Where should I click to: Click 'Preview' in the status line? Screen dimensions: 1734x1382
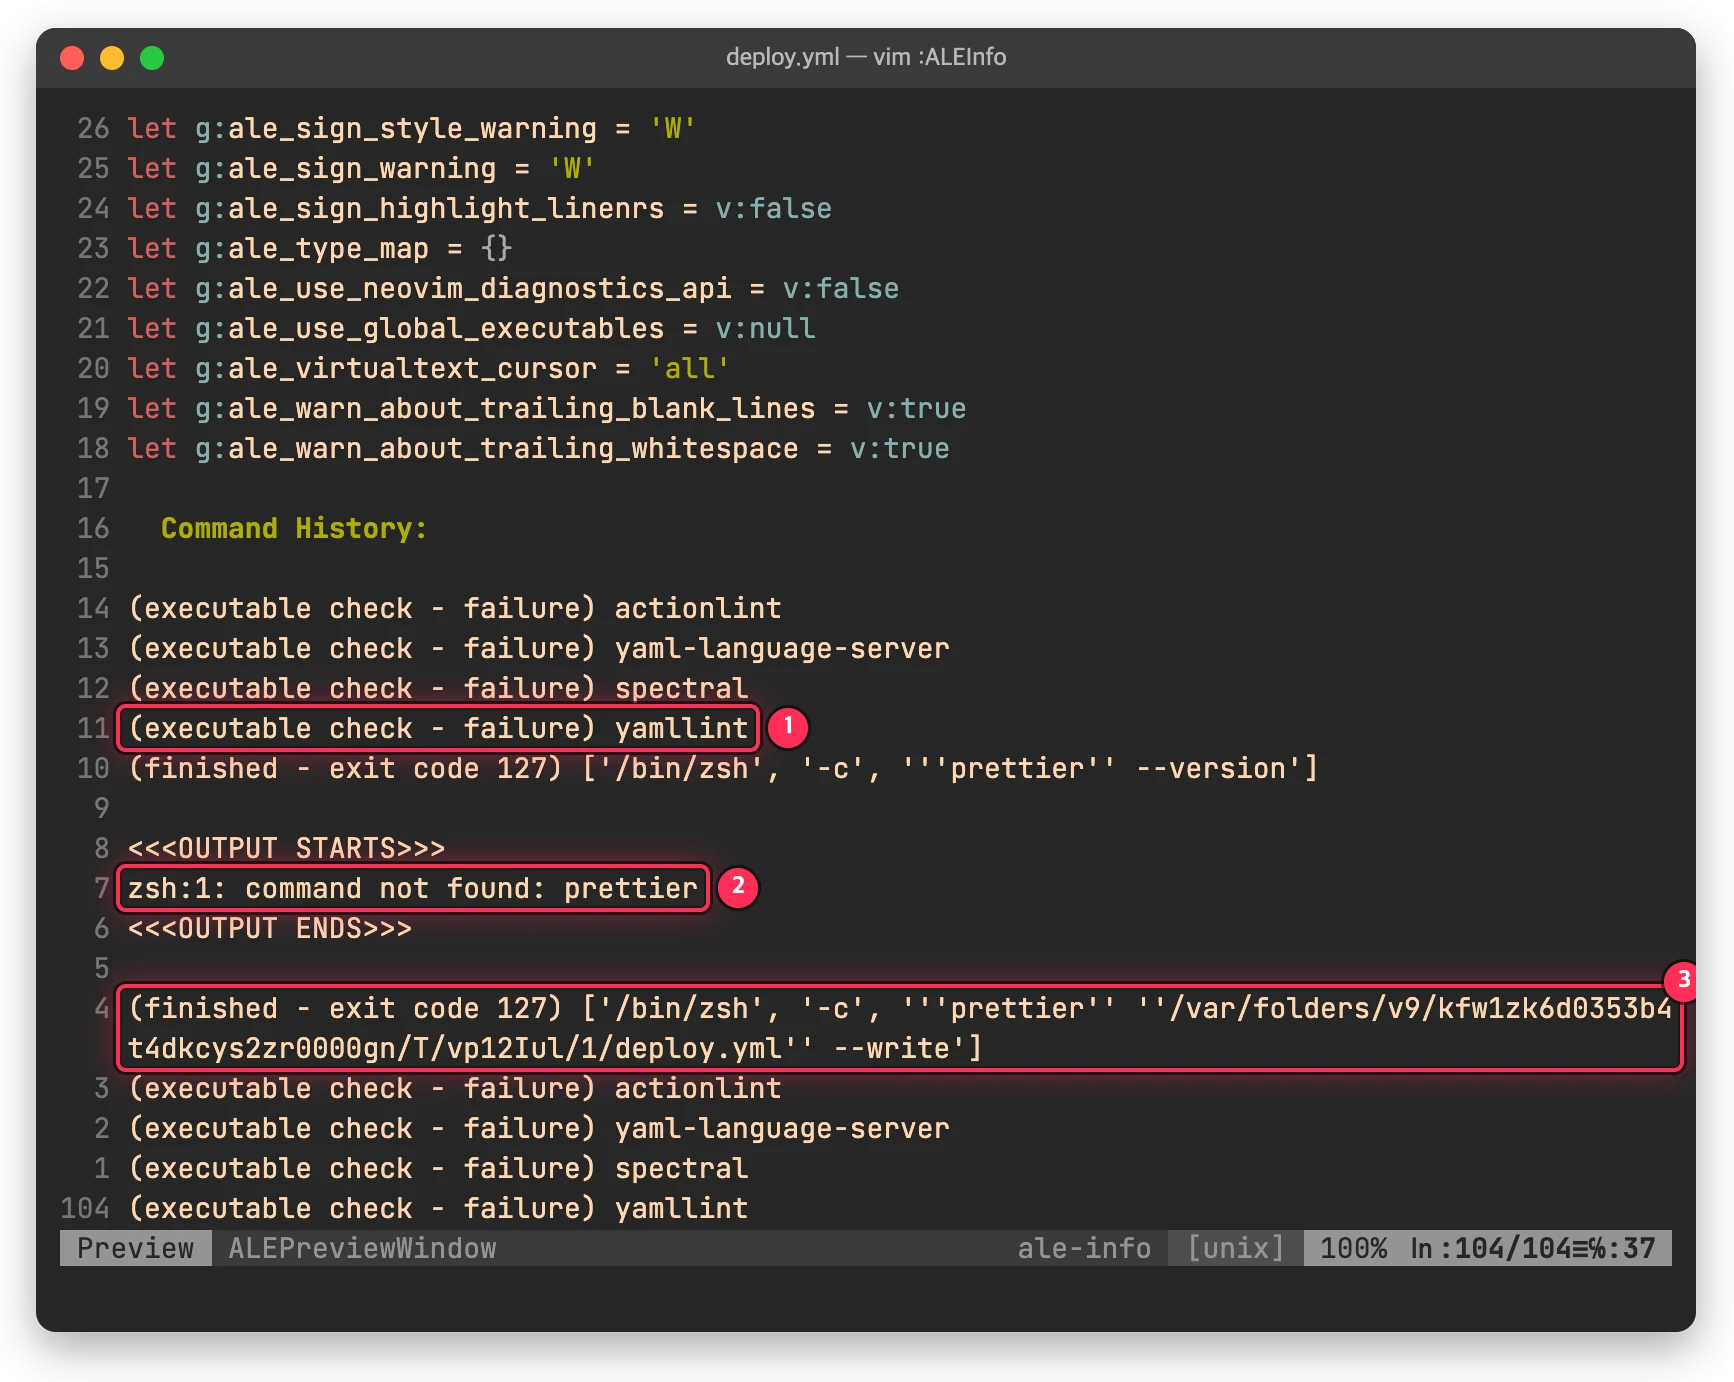pos(136,1248)
